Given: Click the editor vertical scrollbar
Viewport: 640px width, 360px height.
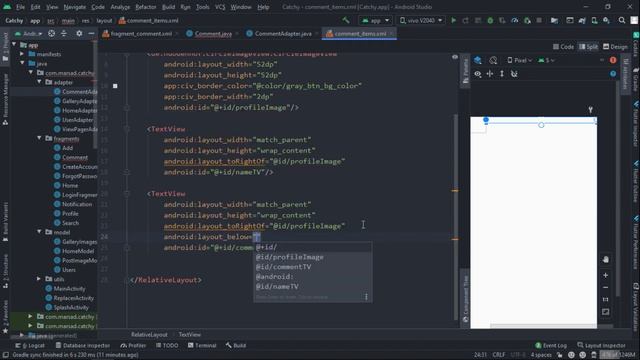Looking at the screenshot, I should pos(456,216).
